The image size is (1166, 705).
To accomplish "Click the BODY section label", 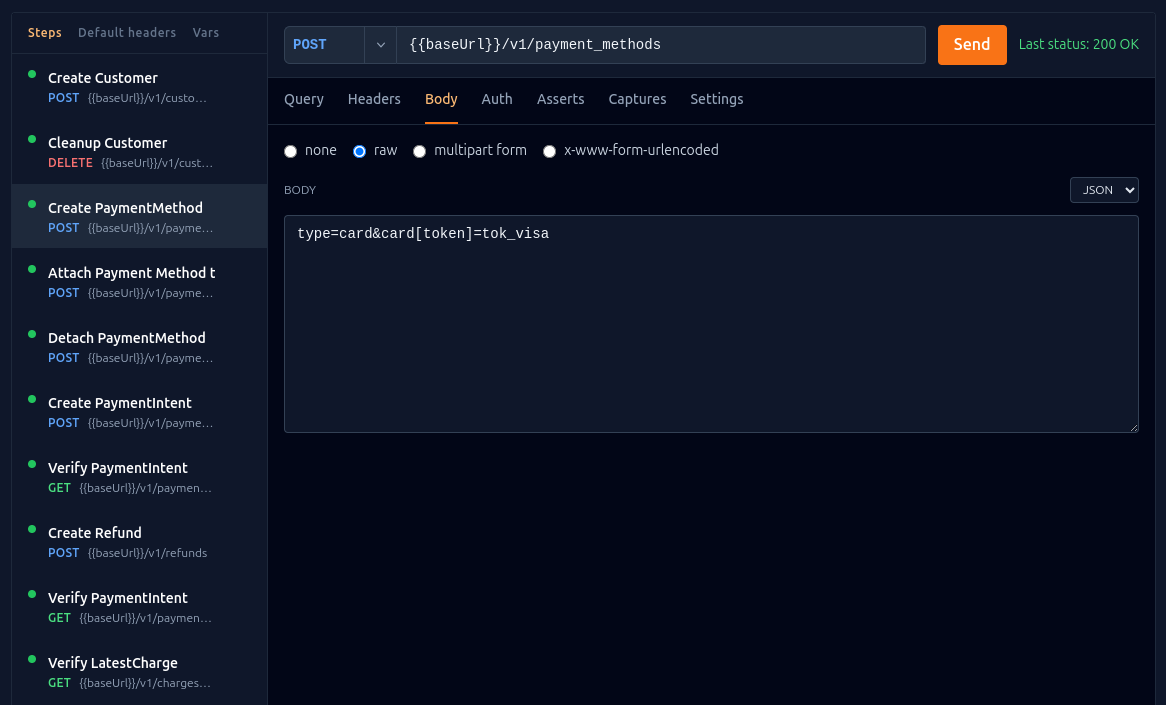I will 300,190.
